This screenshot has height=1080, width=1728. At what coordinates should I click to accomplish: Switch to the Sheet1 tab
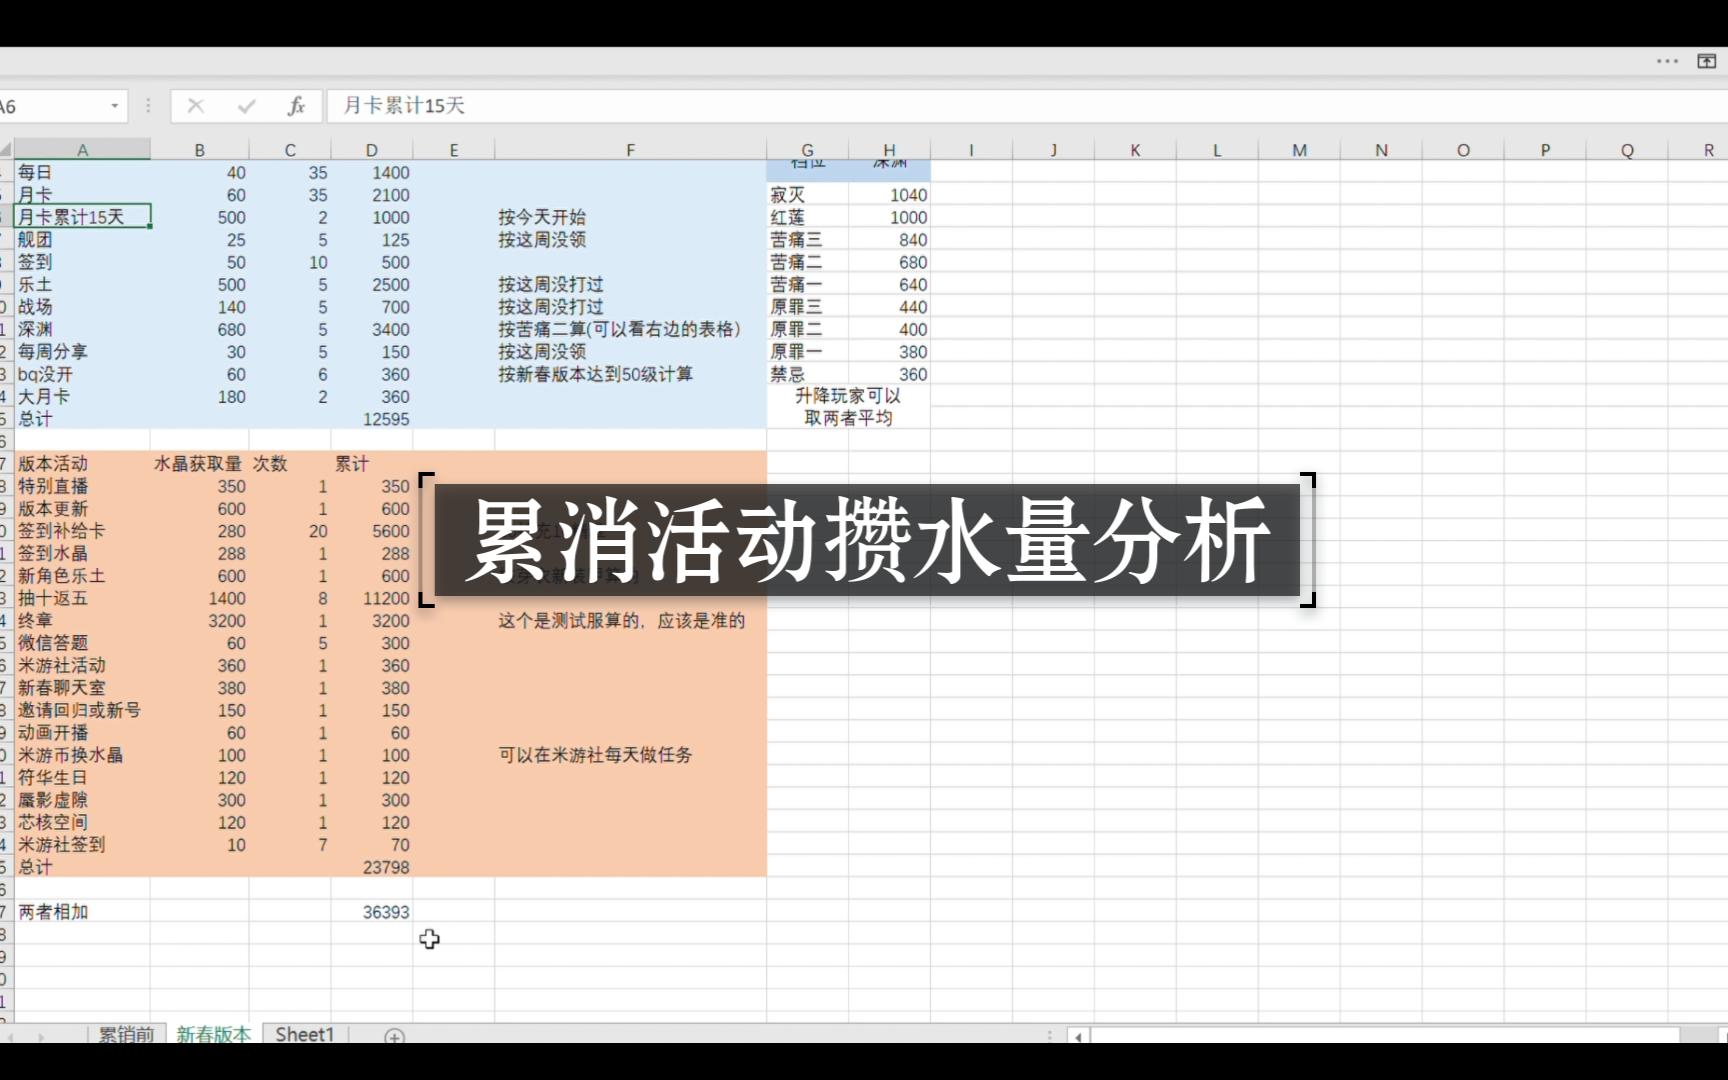pyautogui.click(x=304, y=1034)
